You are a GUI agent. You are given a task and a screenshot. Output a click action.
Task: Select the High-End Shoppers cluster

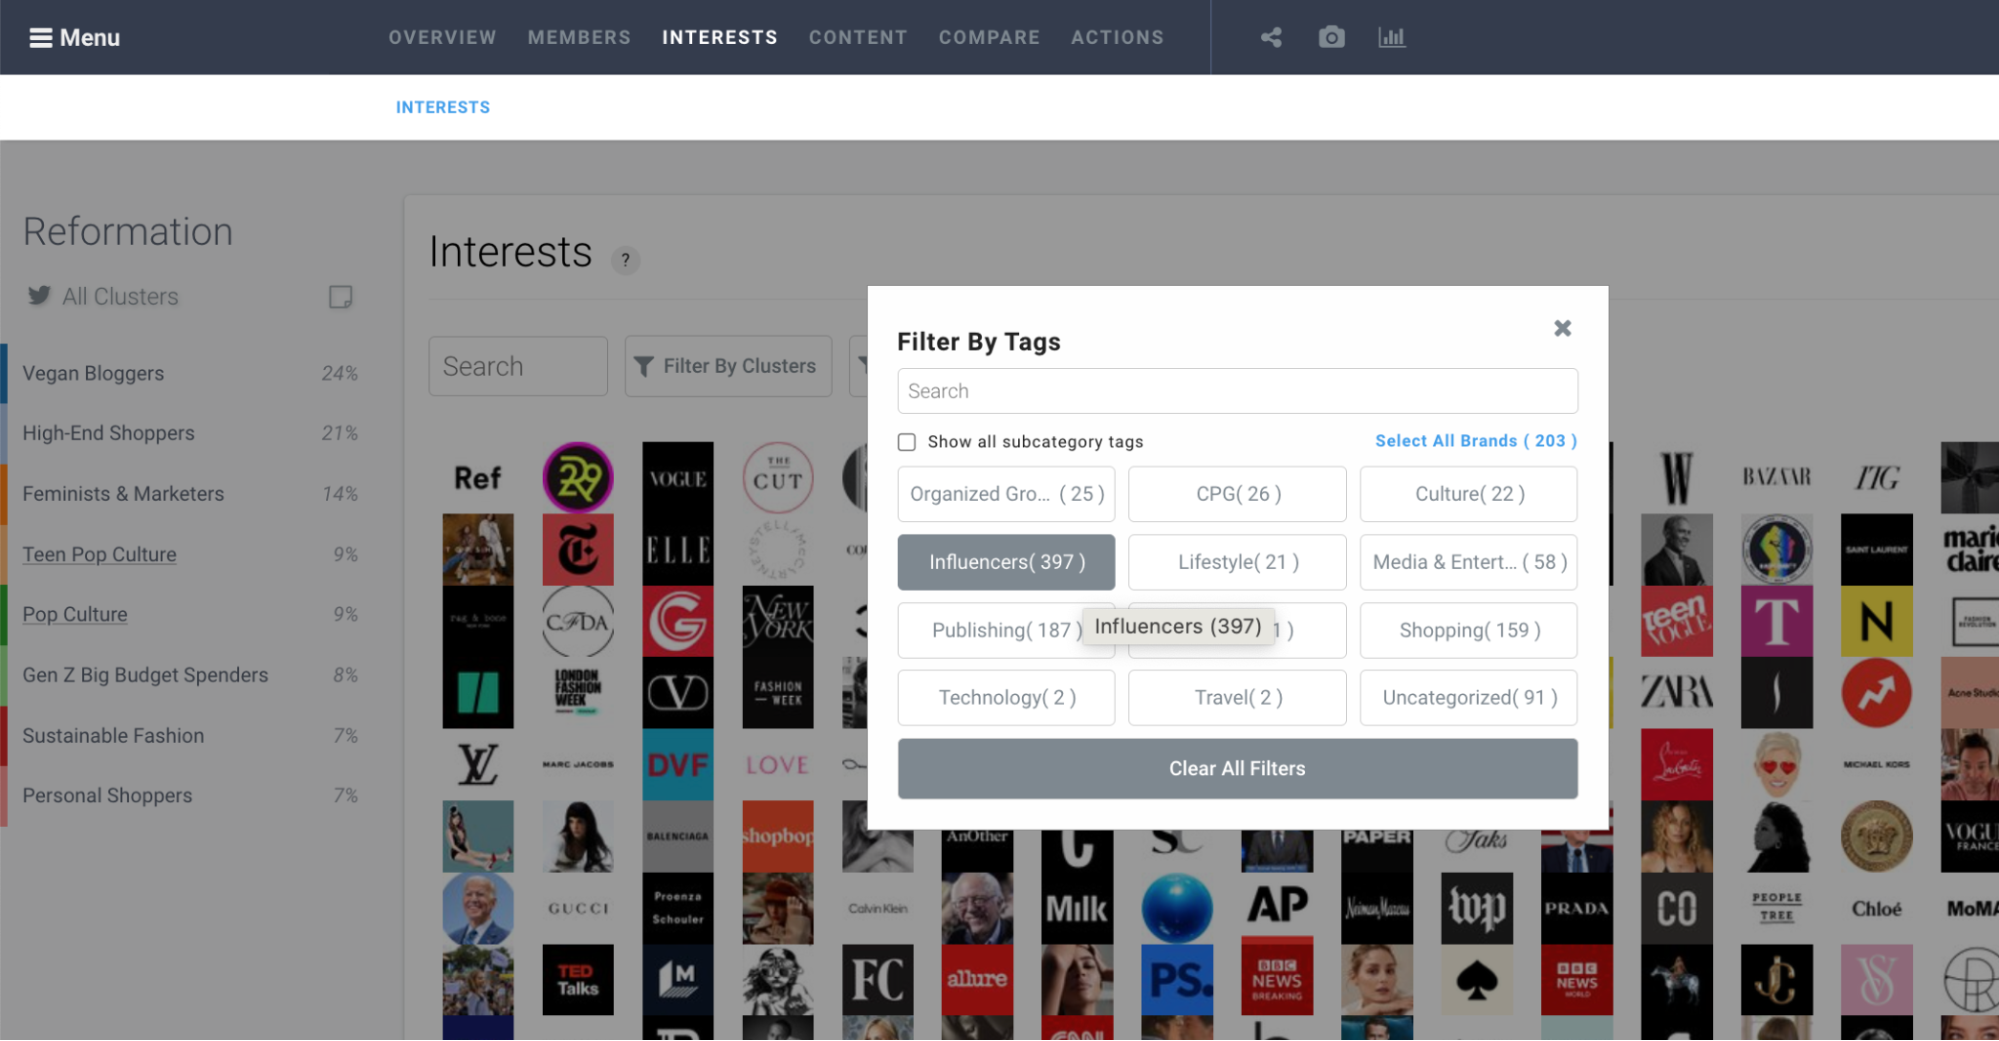(x=190, y=433)
